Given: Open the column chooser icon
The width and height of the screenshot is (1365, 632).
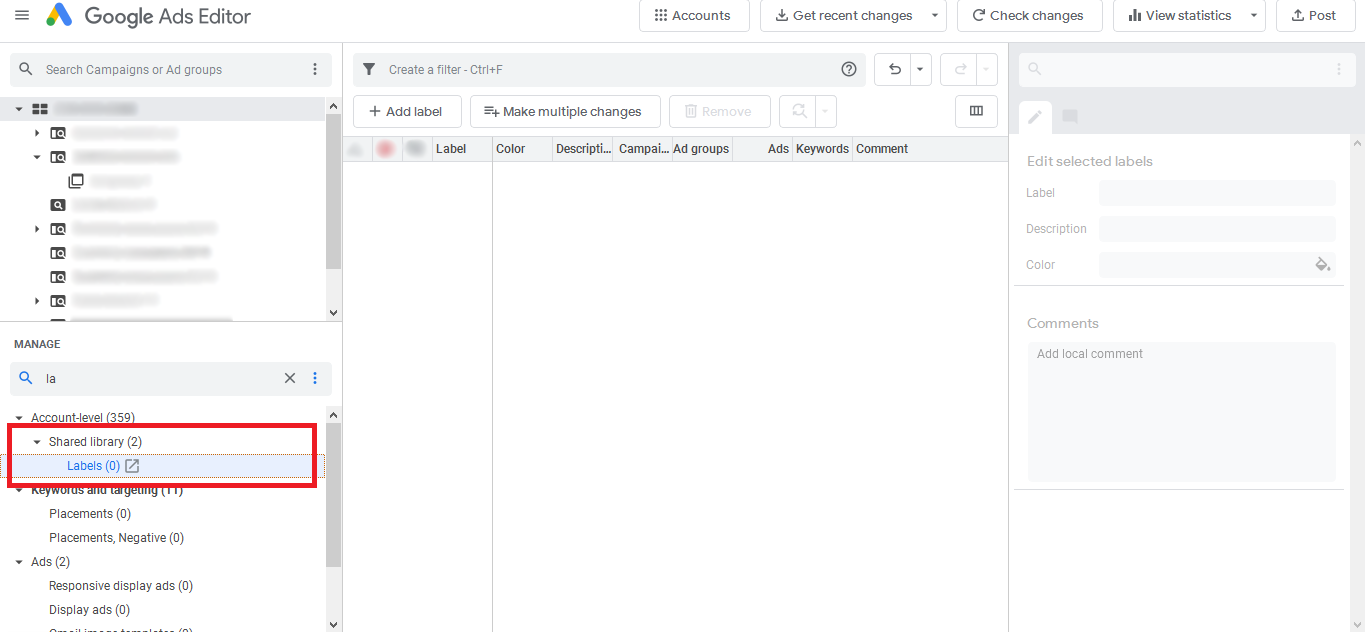Looking at the screenshot, I should pos(977,112).
